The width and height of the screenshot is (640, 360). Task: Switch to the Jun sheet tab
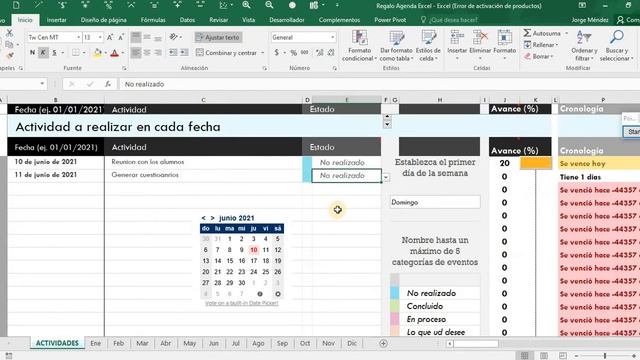coord(213,343)
